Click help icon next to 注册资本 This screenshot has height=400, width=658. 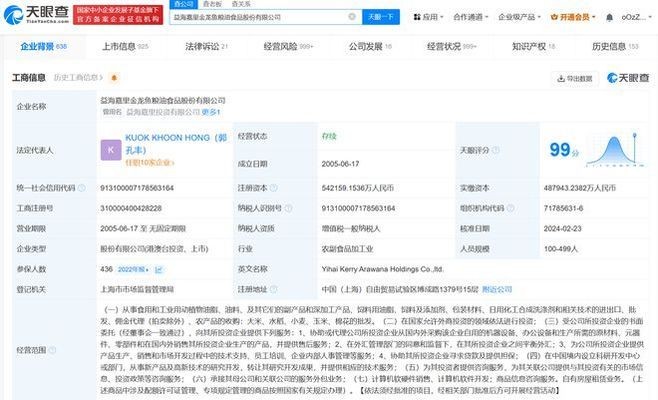click(273, 188)
